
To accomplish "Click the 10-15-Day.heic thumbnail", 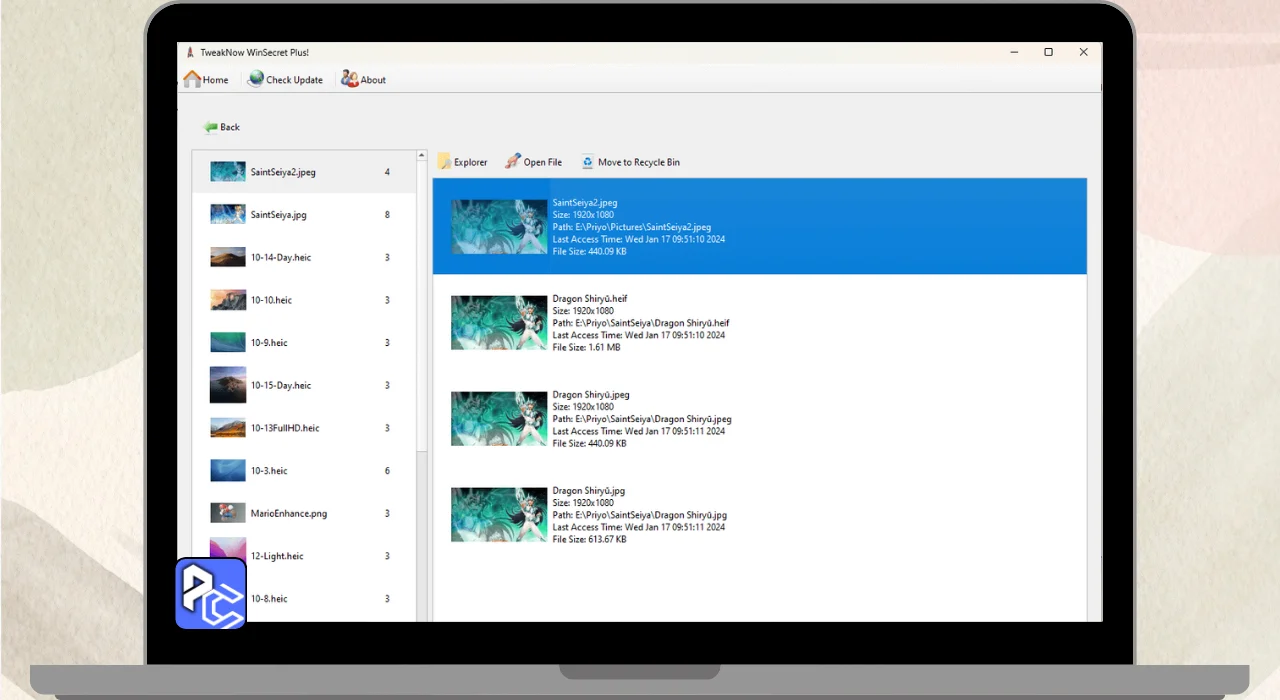I will click(x=228, y=385).
